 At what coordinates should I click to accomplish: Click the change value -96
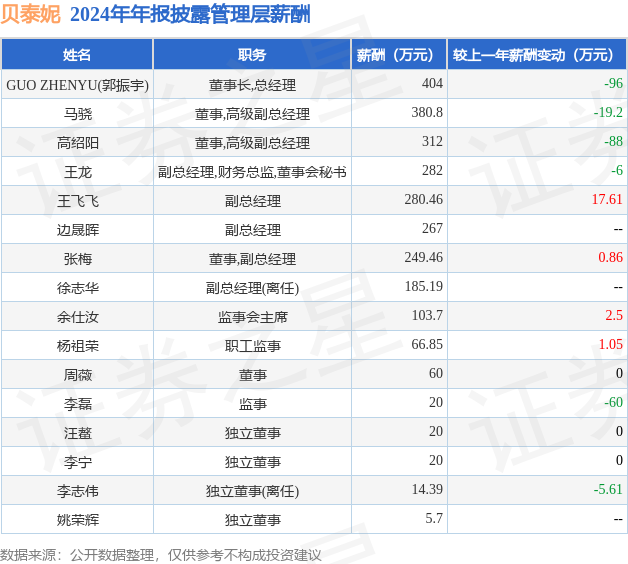pos(613,83)
